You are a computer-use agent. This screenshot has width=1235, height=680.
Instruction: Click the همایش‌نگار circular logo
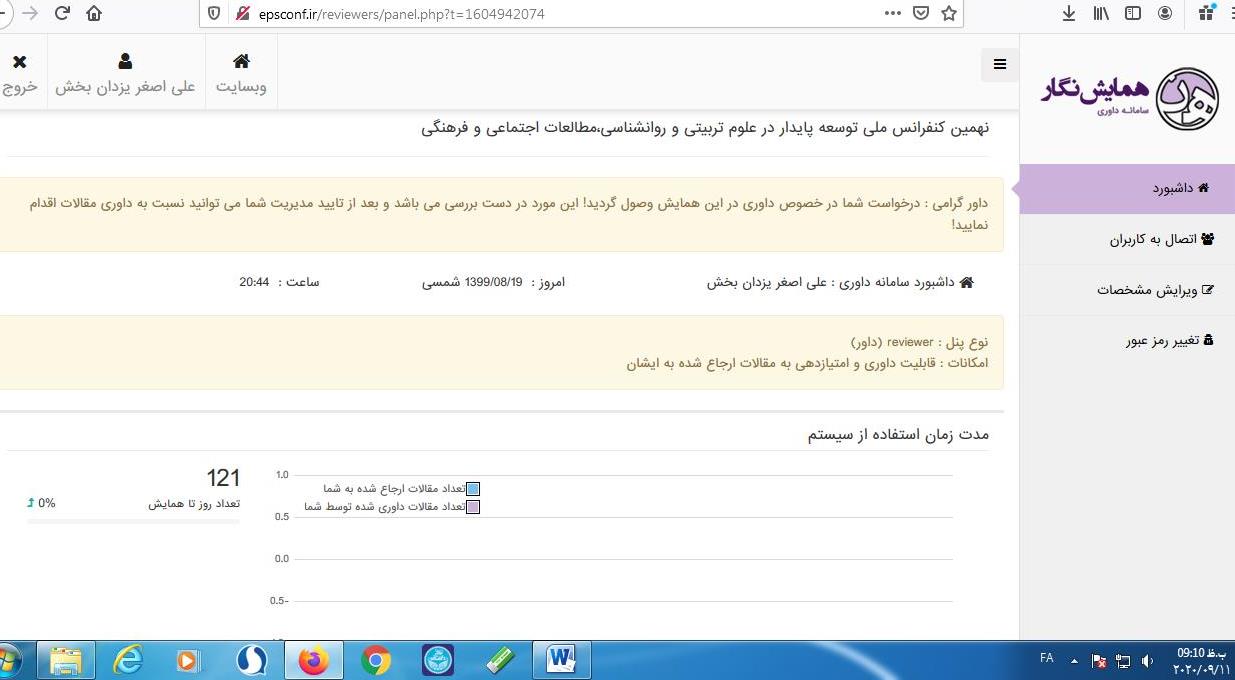coord(1186,97)
